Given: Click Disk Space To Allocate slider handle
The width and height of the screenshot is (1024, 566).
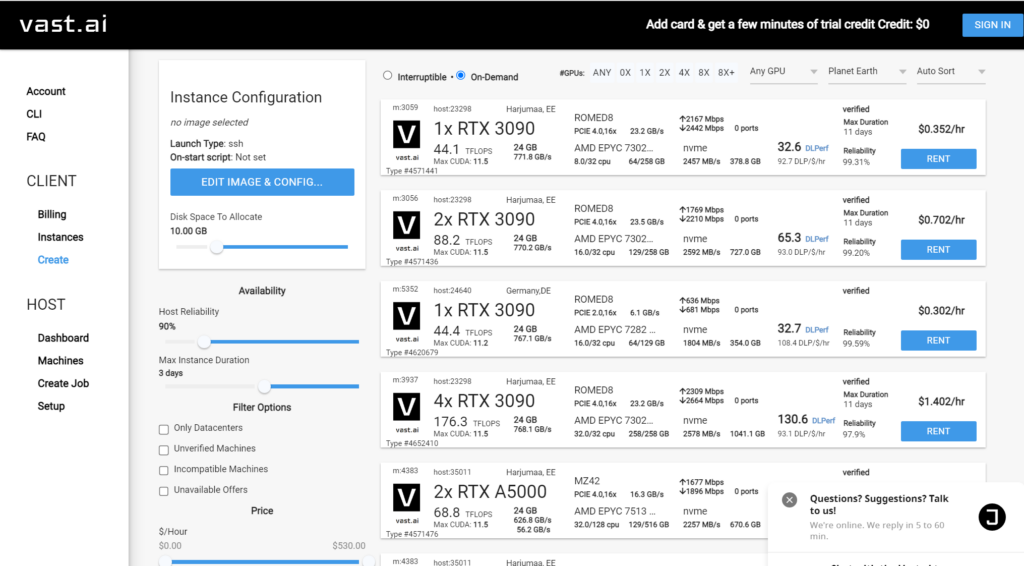Looking at the screenshot, I should pyautogui.click(x=217, y=247).
